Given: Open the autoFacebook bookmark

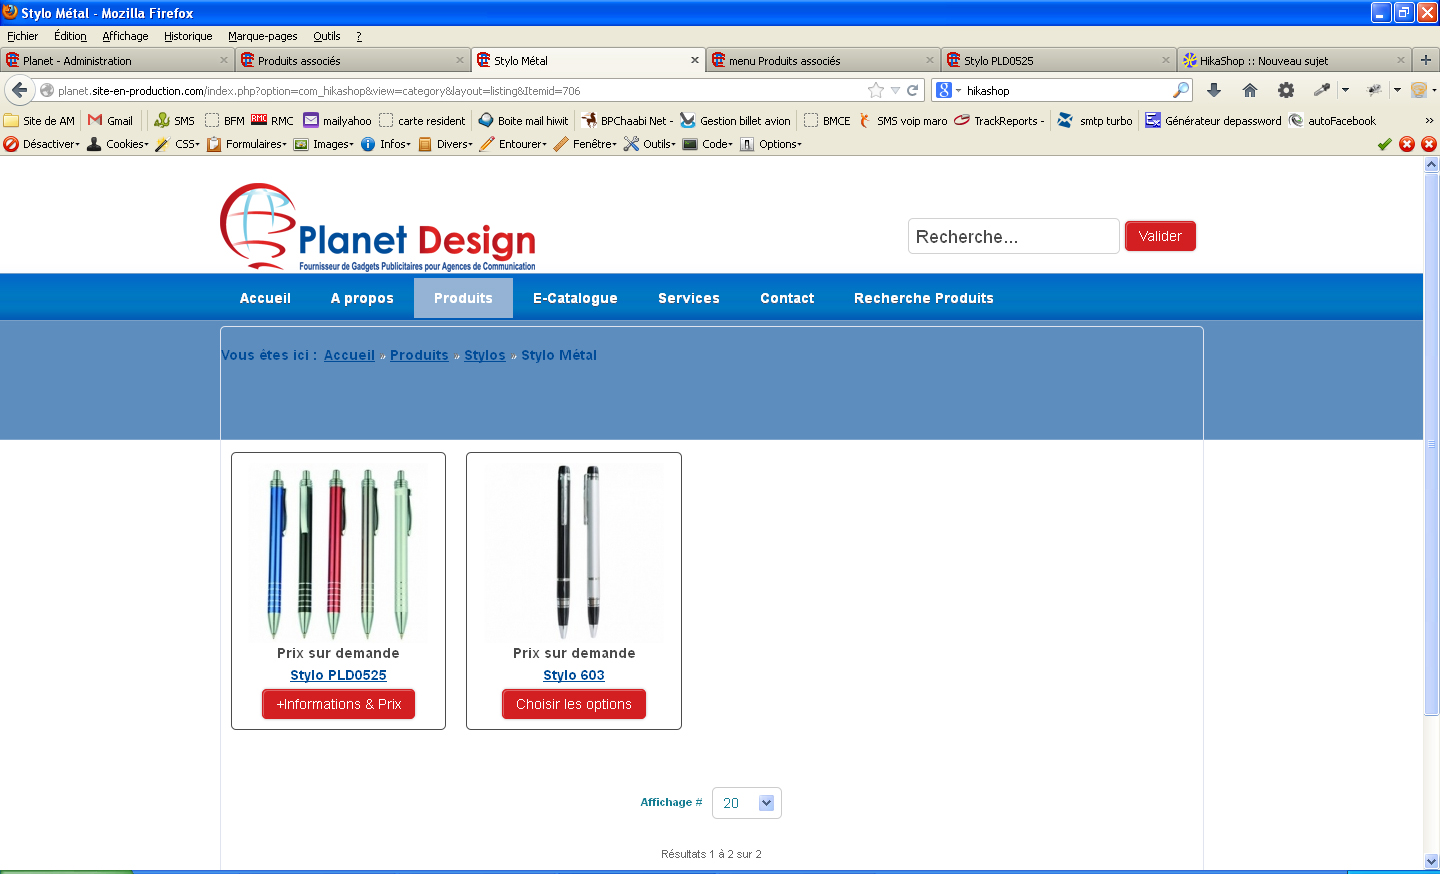Looking at the screenshot, I should (x=1332, y=120).
